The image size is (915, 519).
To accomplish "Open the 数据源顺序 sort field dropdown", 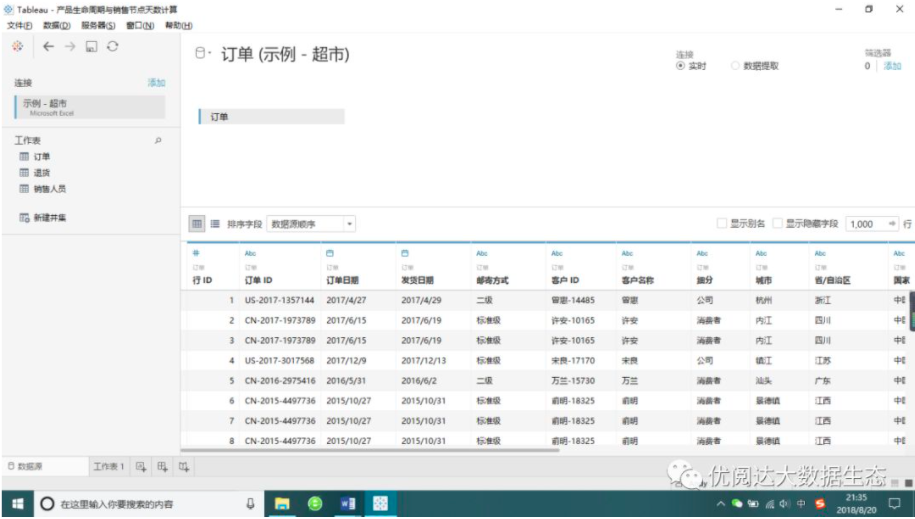I will (311, 224).
